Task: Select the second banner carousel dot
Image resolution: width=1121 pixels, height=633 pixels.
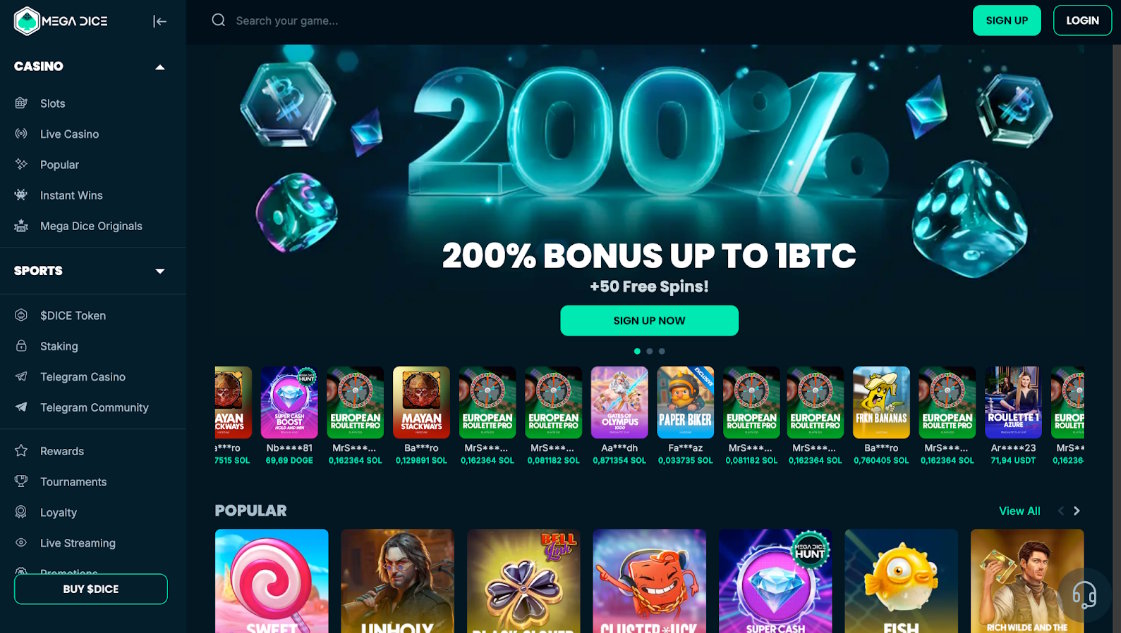Action: (x=649, y=351)
